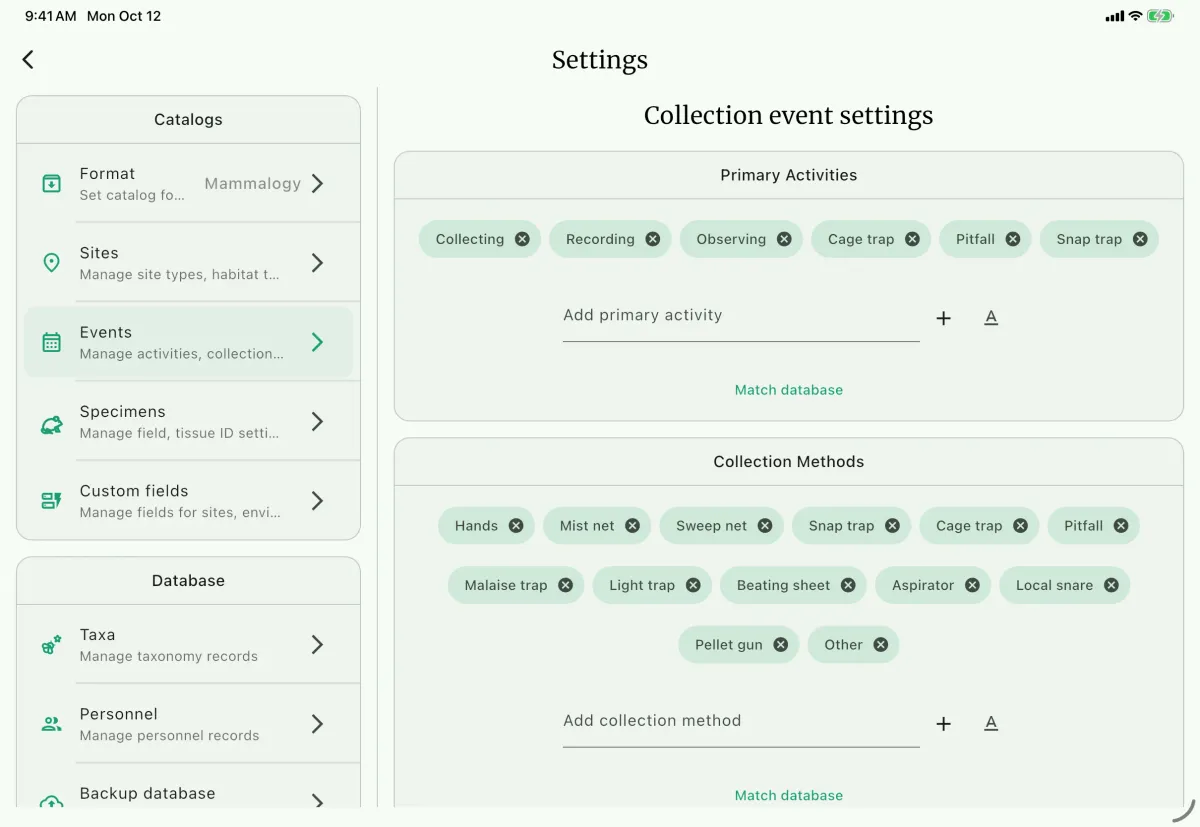Screen dimensions: 1200x827
Task: Remove the Local snare chip
Action: [x=1111, y=586]
